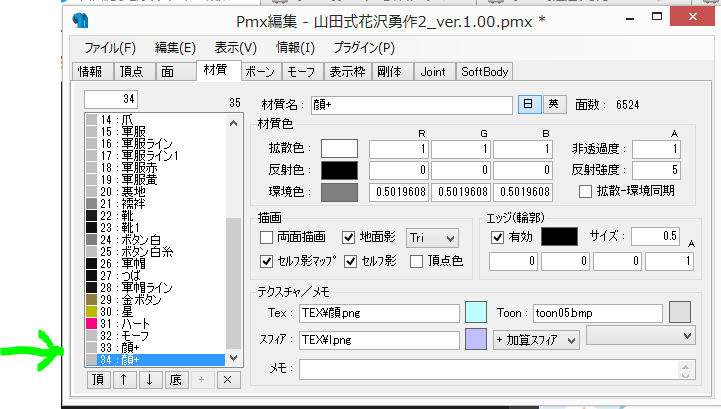Click the Toon gray preview swatch

coord(680,312)
